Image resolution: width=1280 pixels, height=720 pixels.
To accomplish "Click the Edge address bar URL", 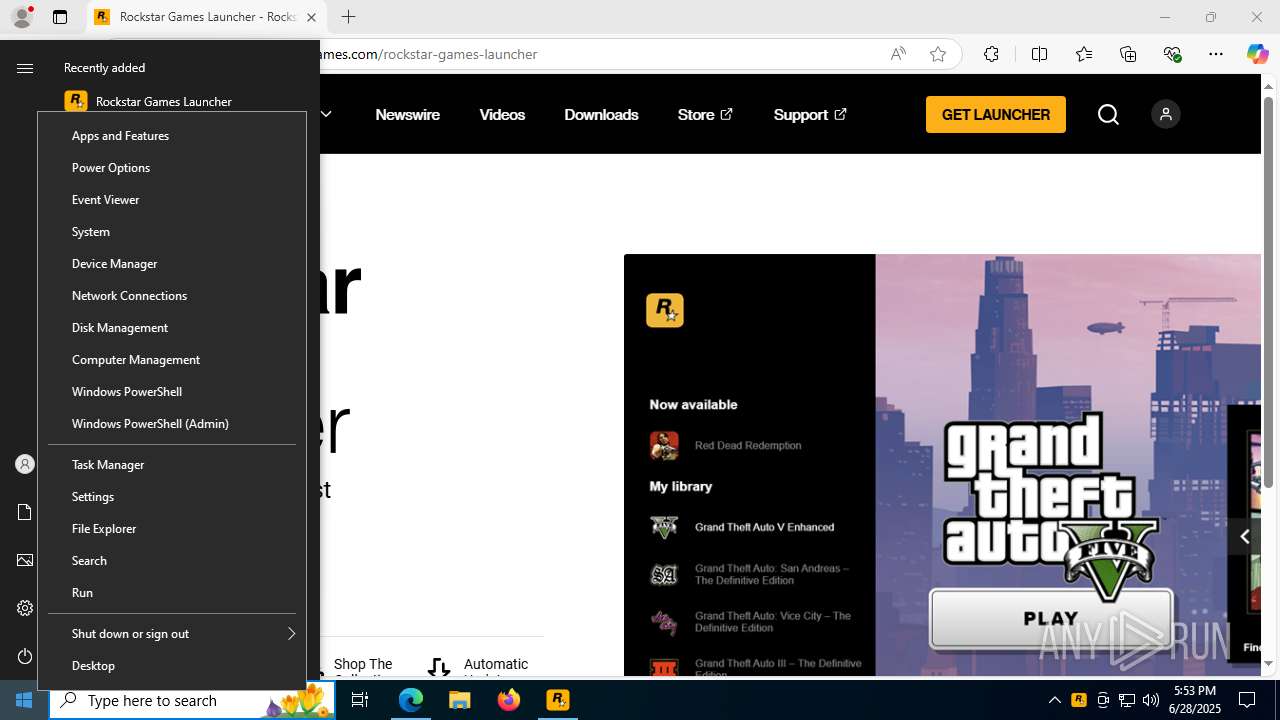I will [428, 54].
